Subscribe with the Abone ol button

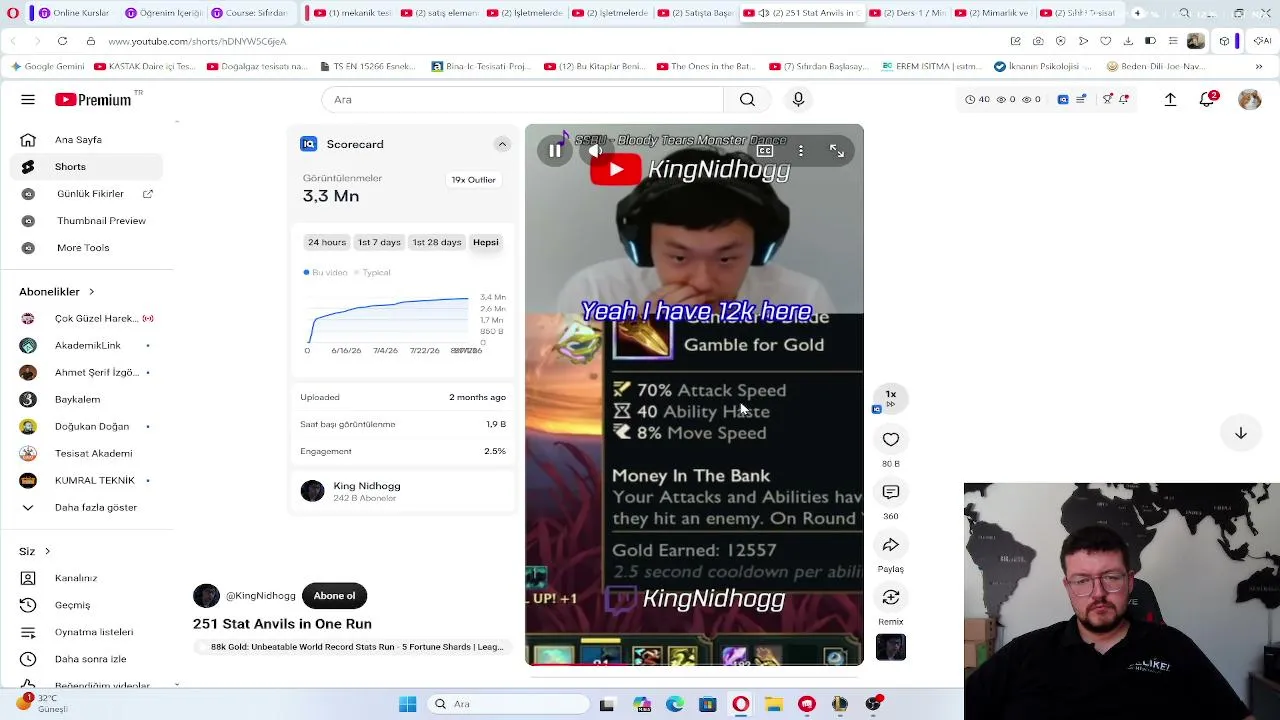click(x=334, y=596)
